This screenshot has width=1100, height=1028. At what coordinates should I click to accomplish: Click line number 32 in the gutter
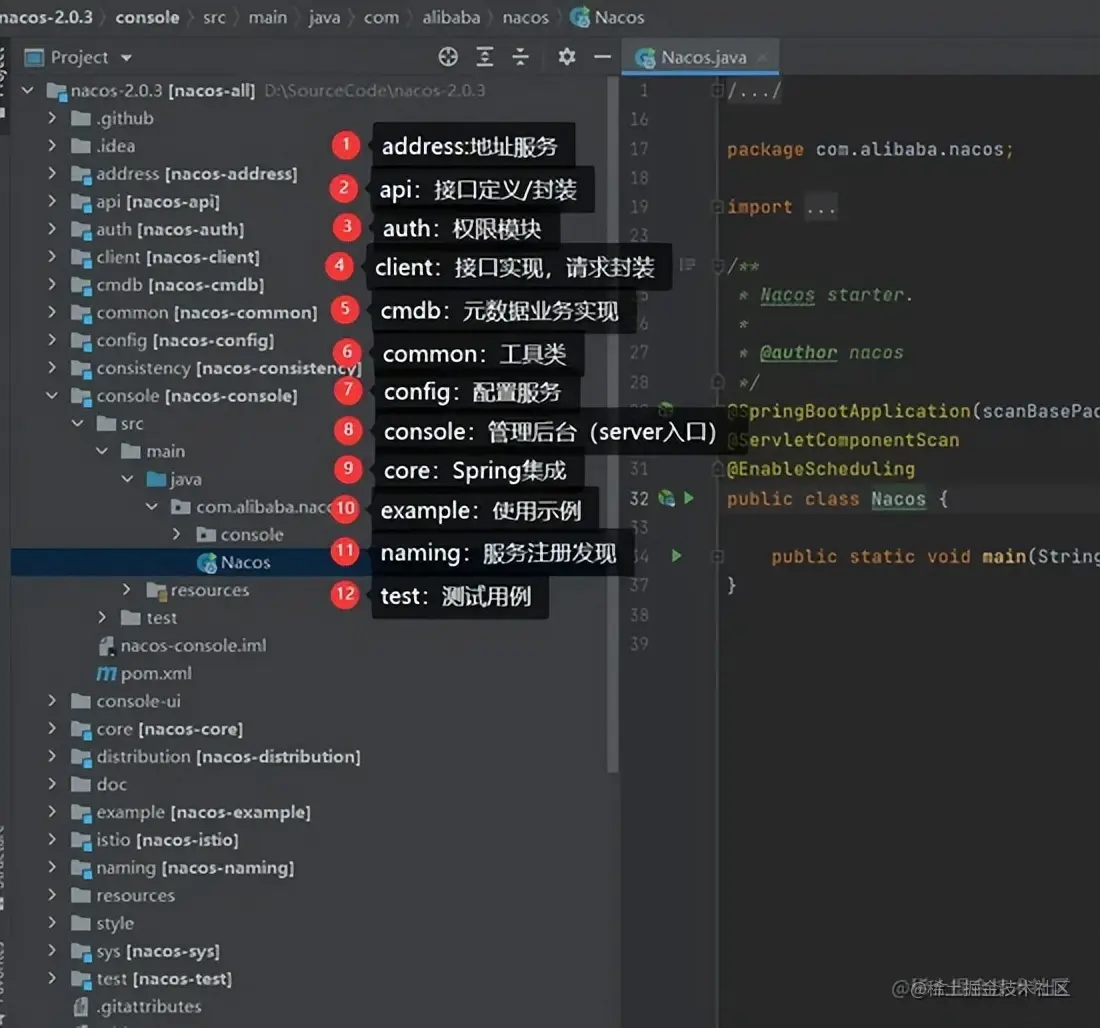[x=638, y=498]
